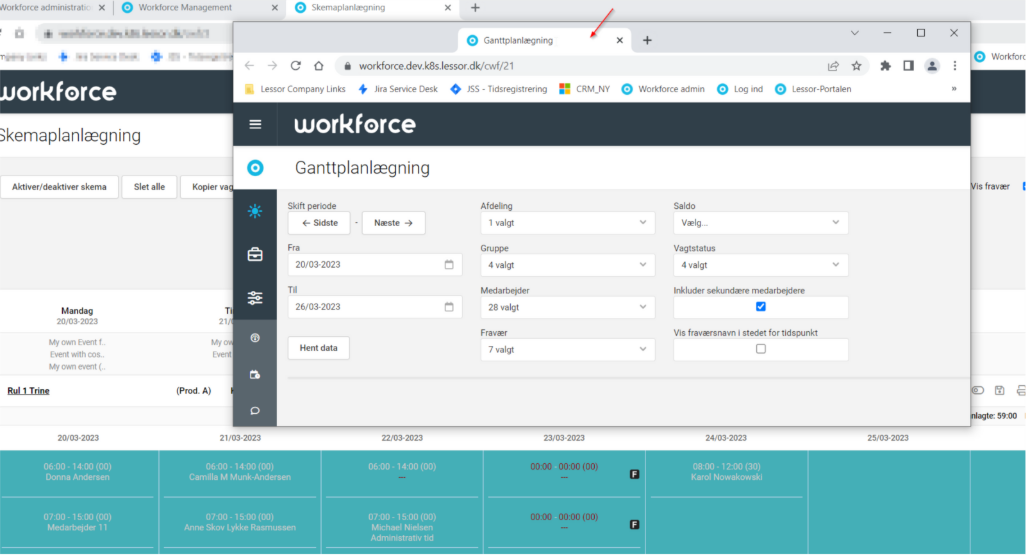Switch to the Workforce Management tab
The image size is (1026, 555).
point(185,8)
